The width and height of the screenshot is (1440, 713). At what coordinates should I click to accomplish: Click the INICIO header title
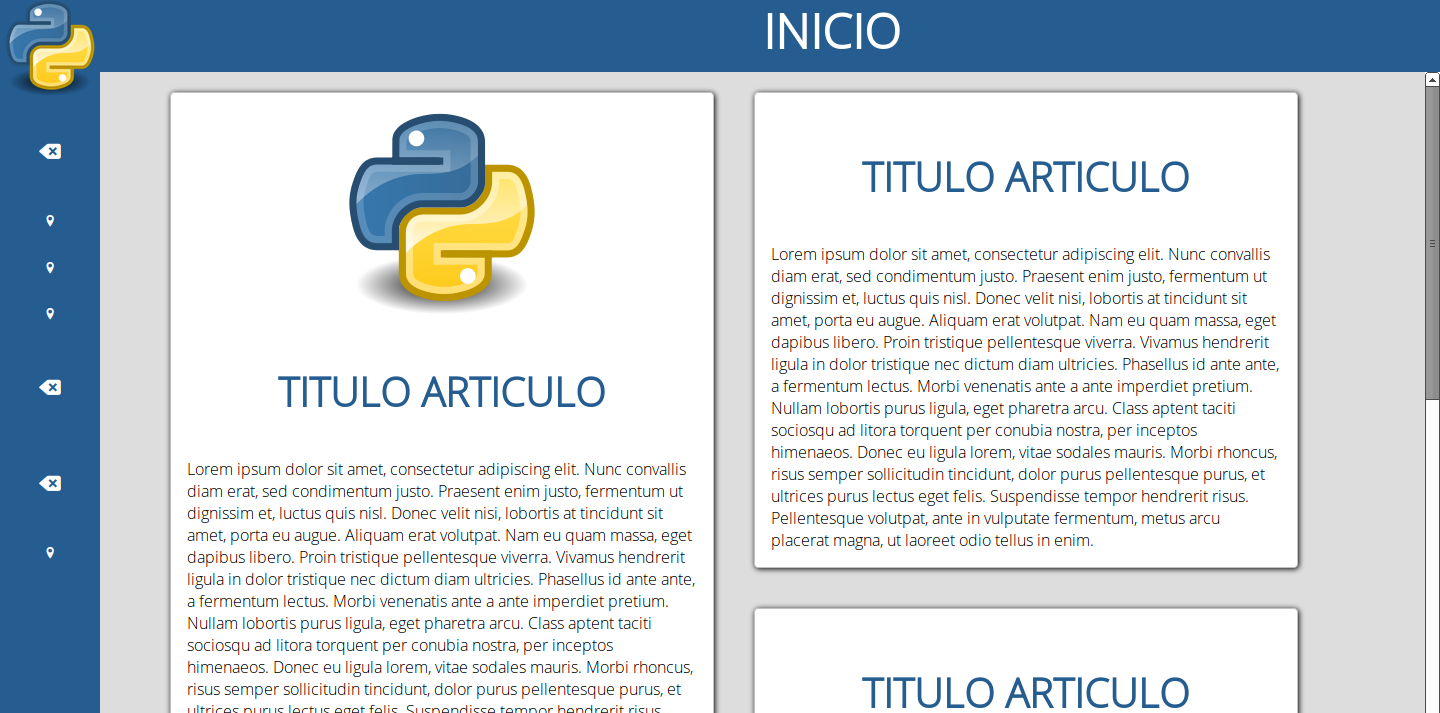[x=832, y=32]
